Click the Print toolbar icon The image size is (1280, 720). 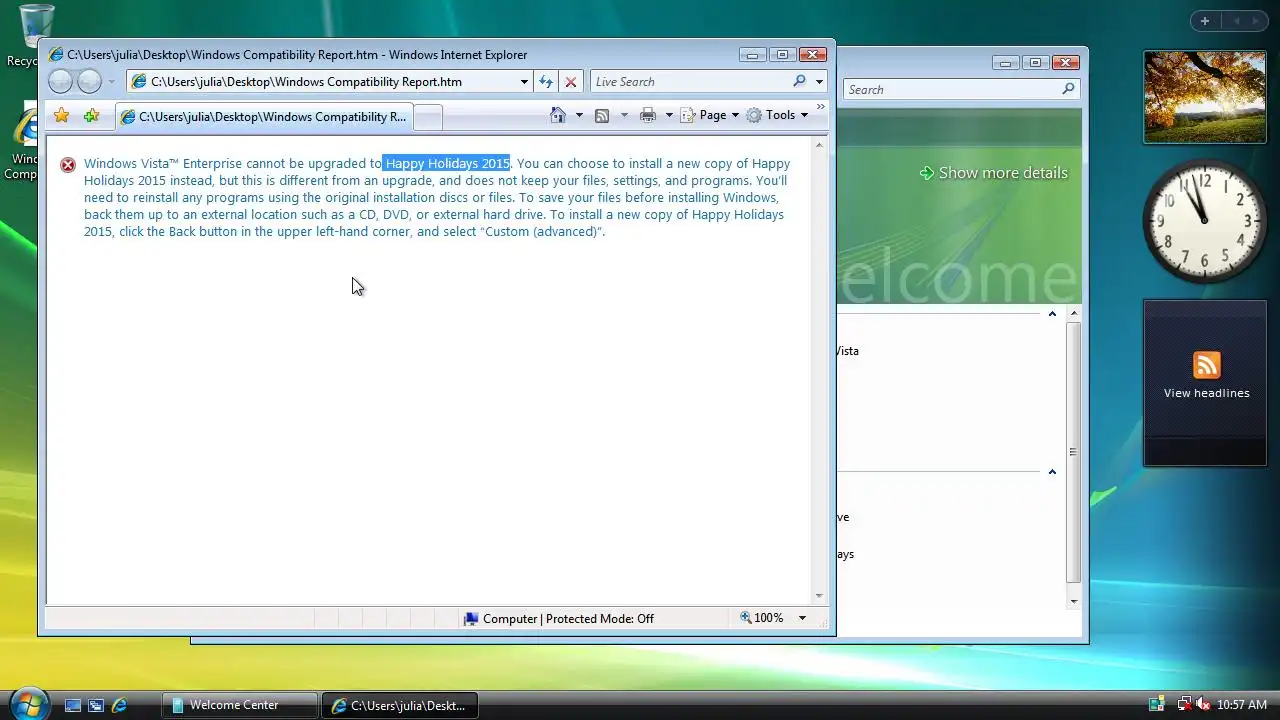(648, 116)
